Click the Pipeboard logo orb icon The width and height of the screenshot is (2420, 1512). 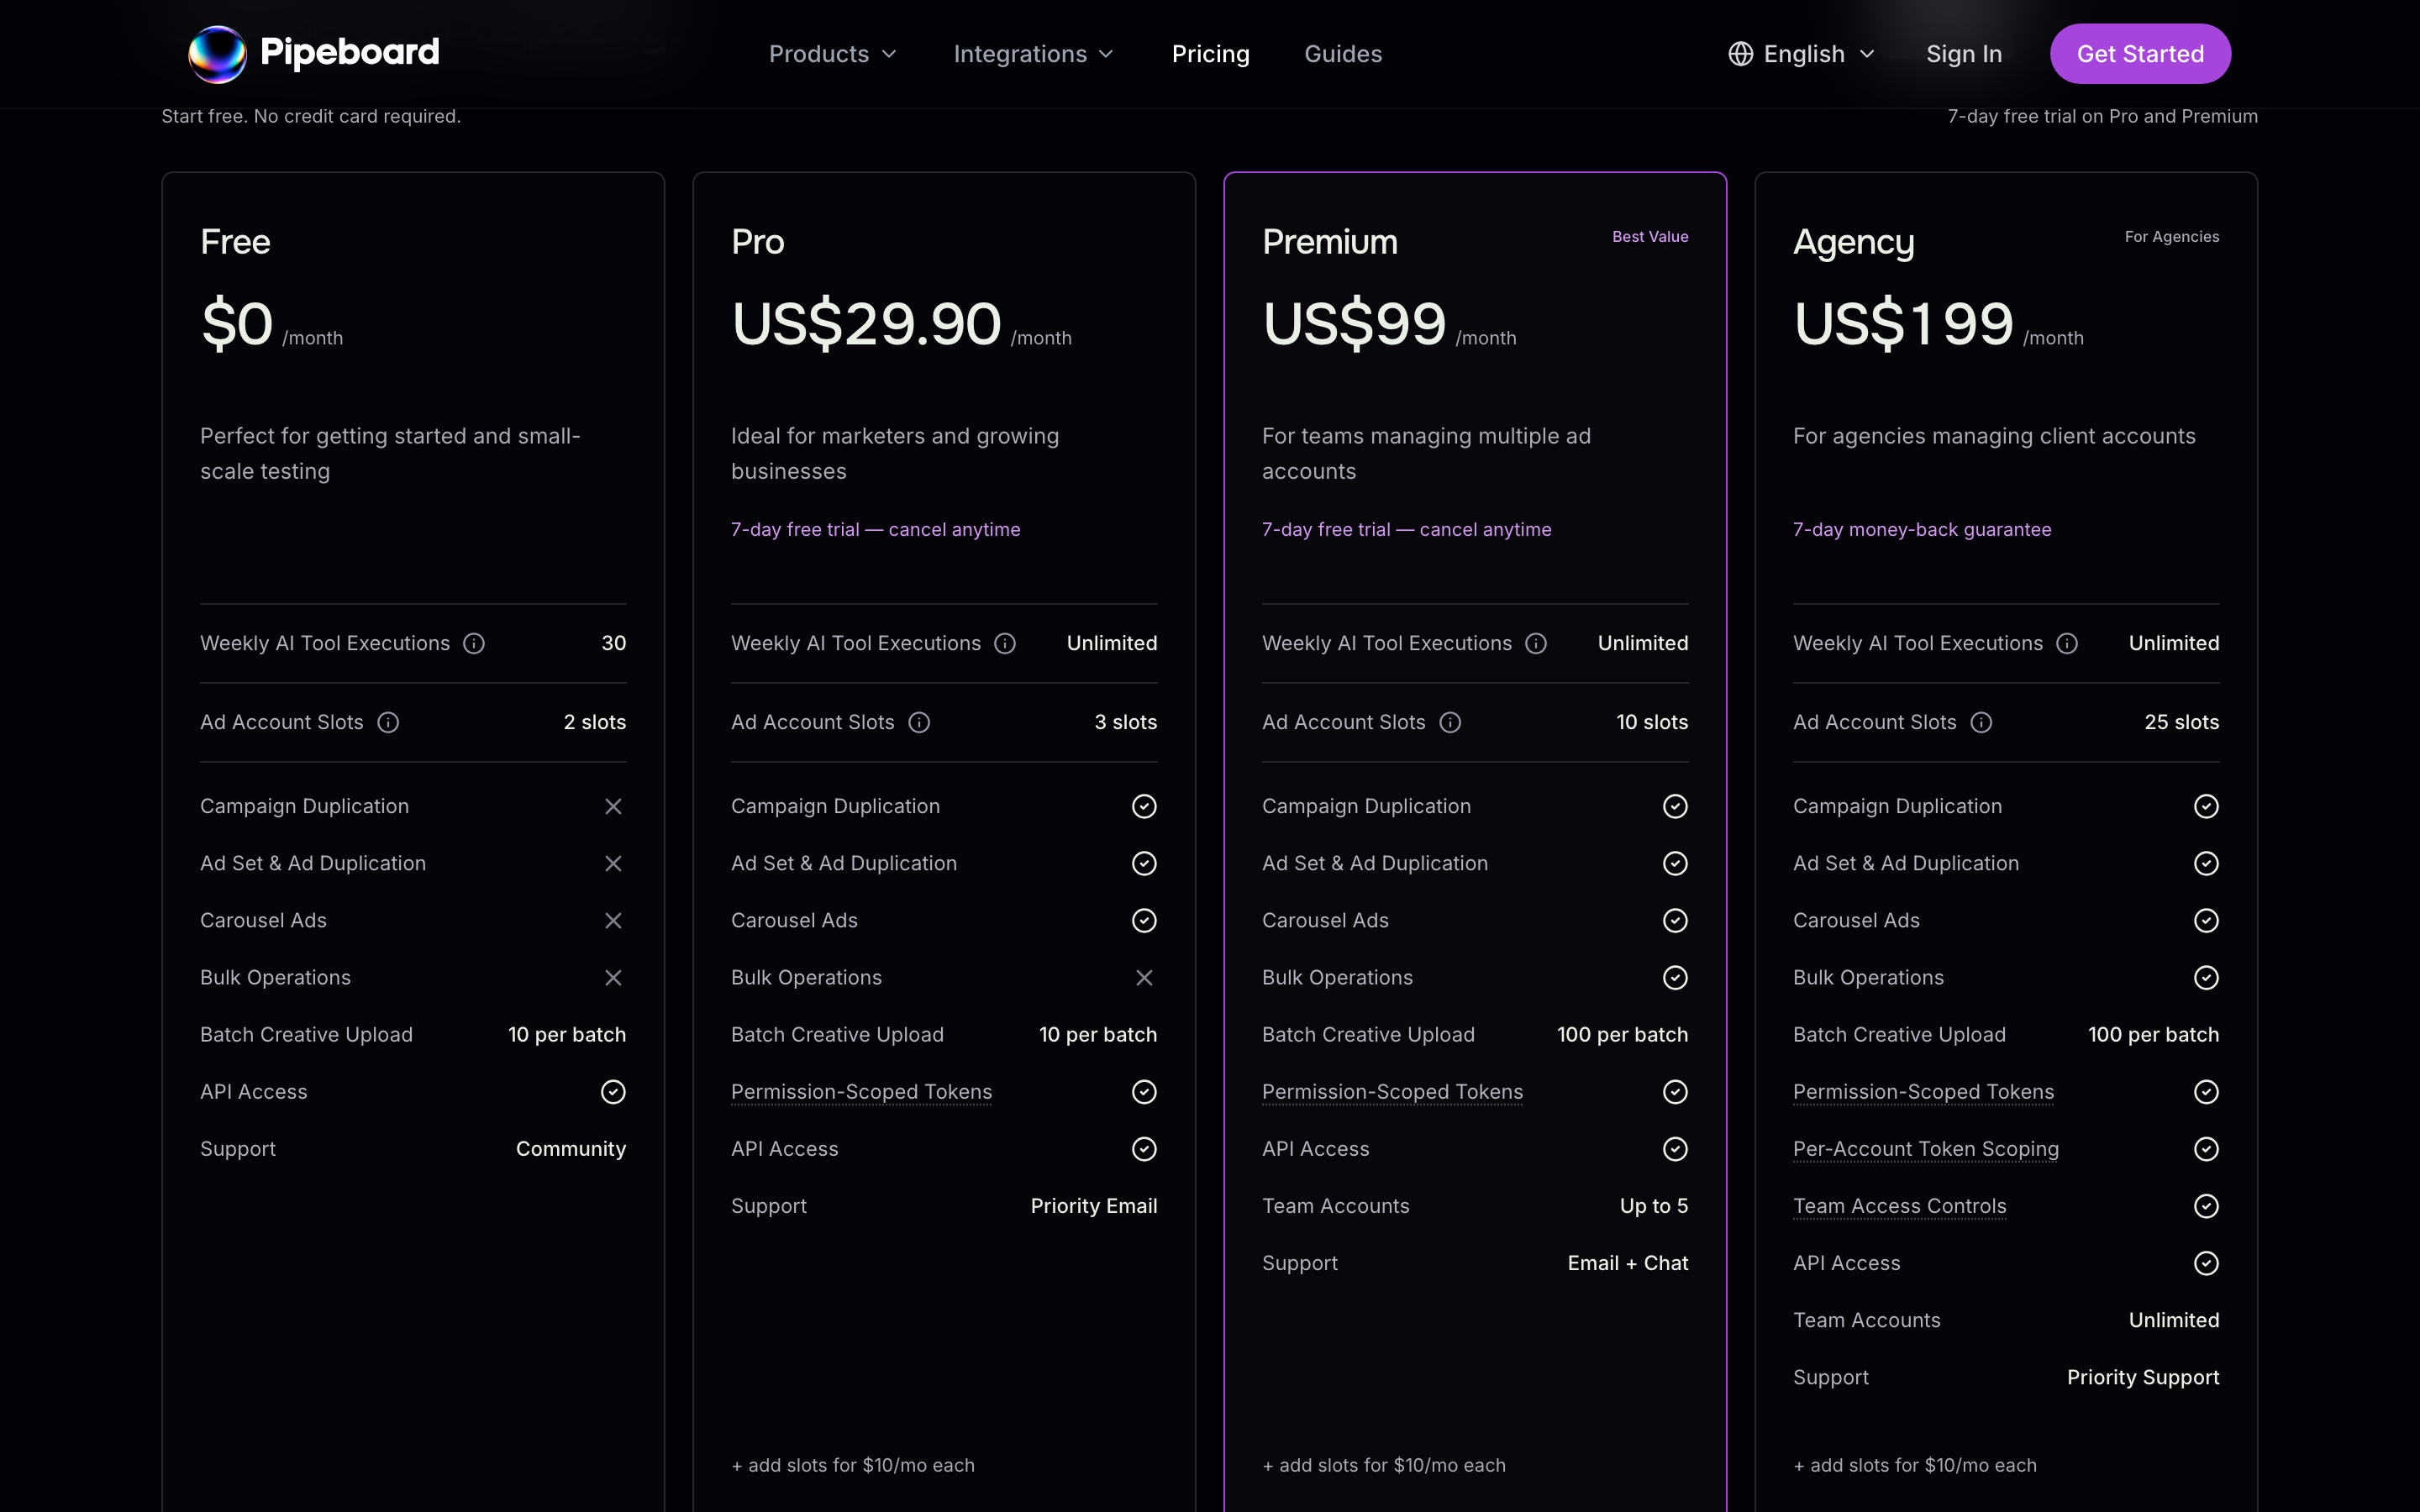click(217, 54)
